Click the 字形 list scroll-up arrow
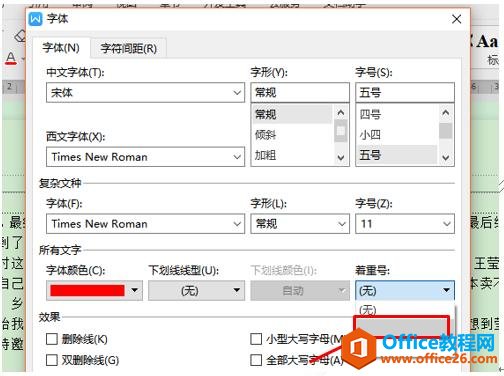 [x=341, y=113]
